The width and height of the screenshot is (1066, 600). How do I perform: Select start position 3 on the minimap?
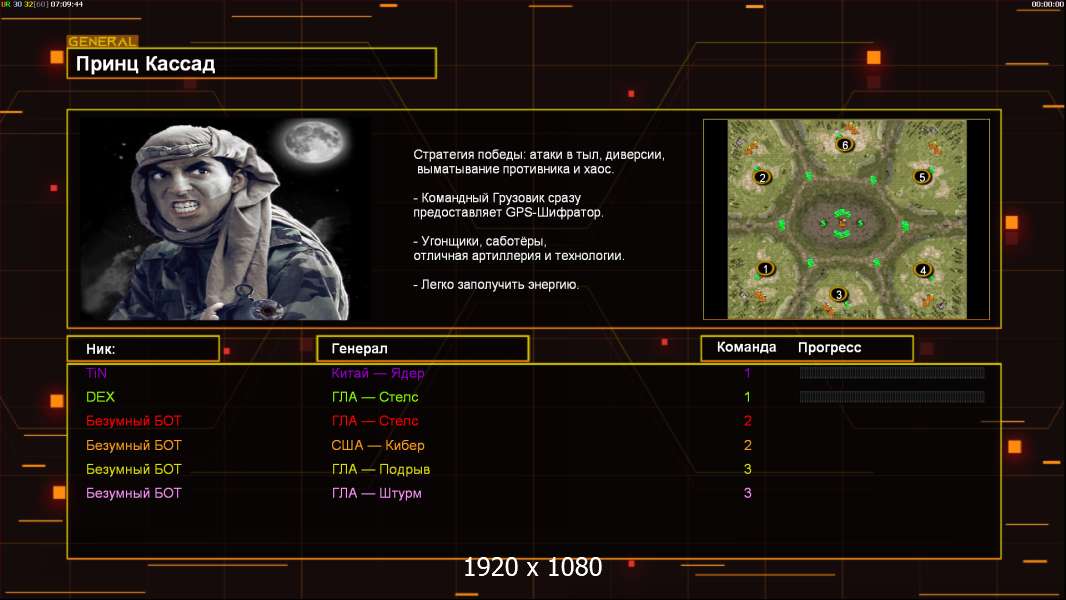(839, 294)
